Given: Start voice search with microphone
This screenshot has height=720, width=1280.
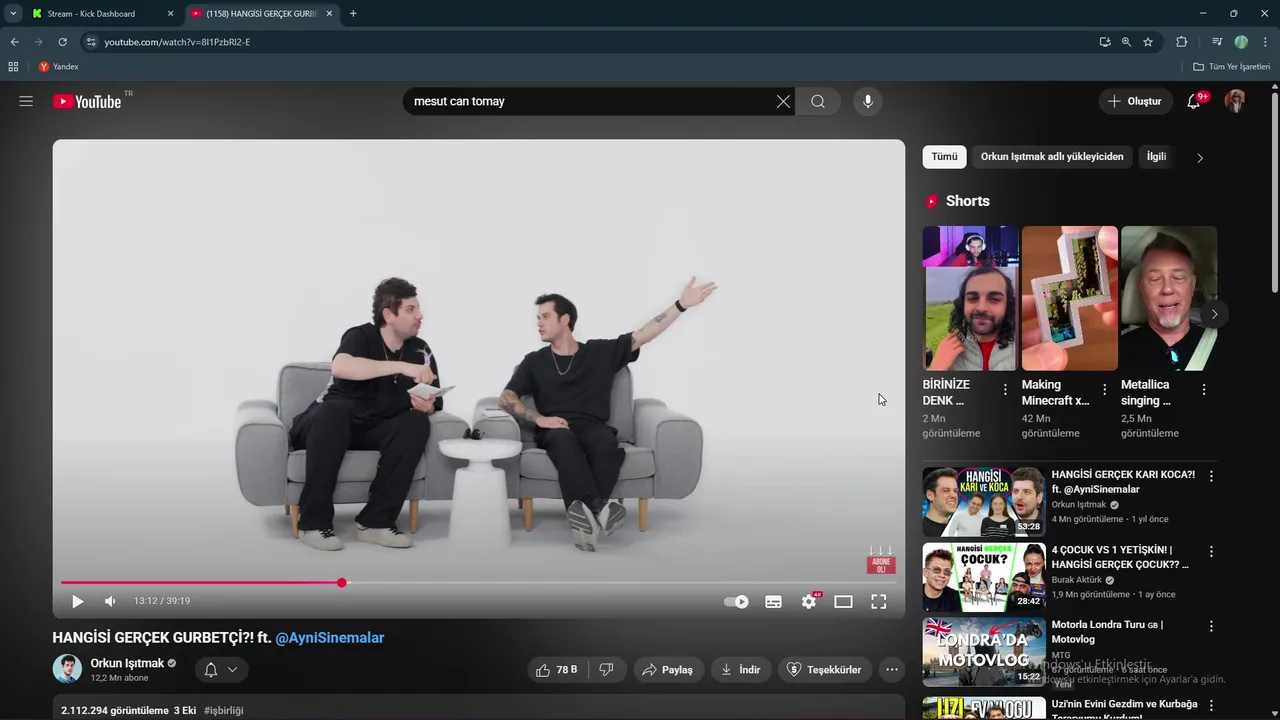Looking at the screenshot, I should tap(868, 101).
